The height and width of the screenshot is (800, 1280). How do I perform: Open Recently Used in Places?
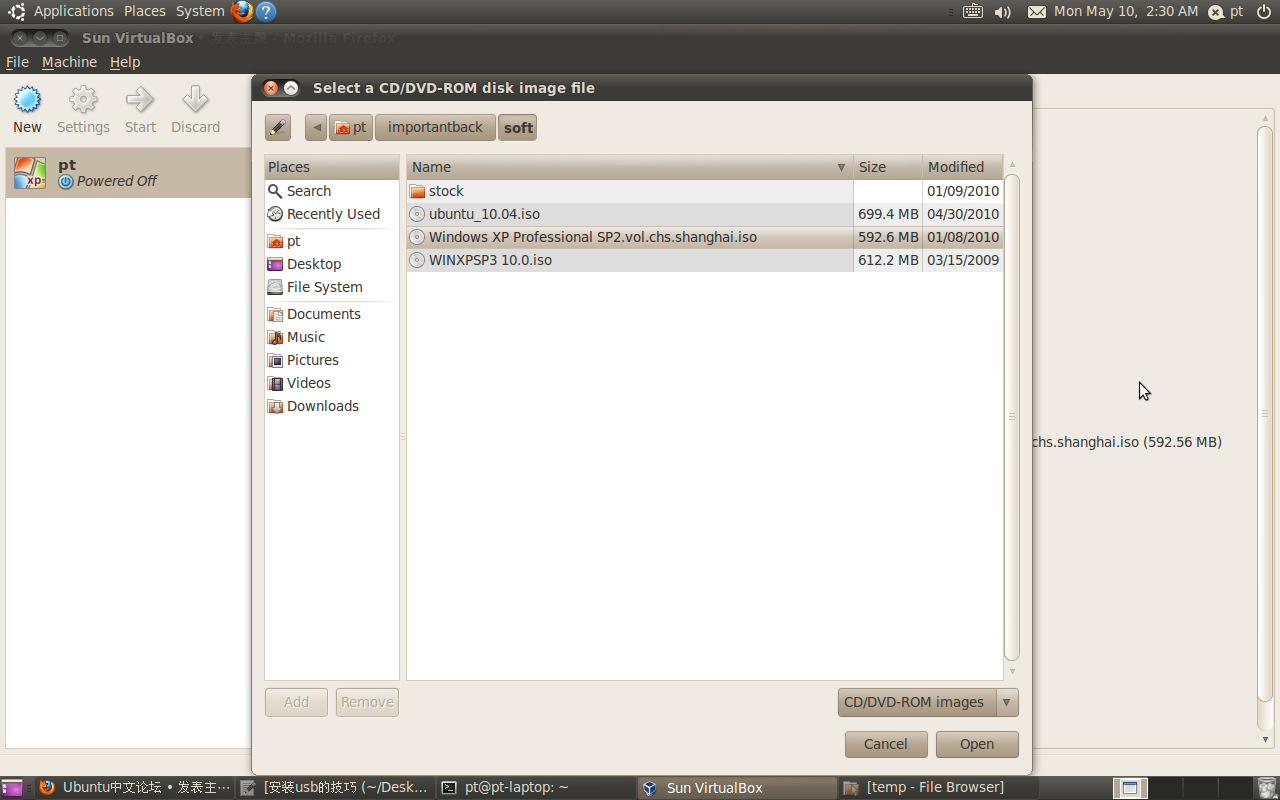click(332, 214)
